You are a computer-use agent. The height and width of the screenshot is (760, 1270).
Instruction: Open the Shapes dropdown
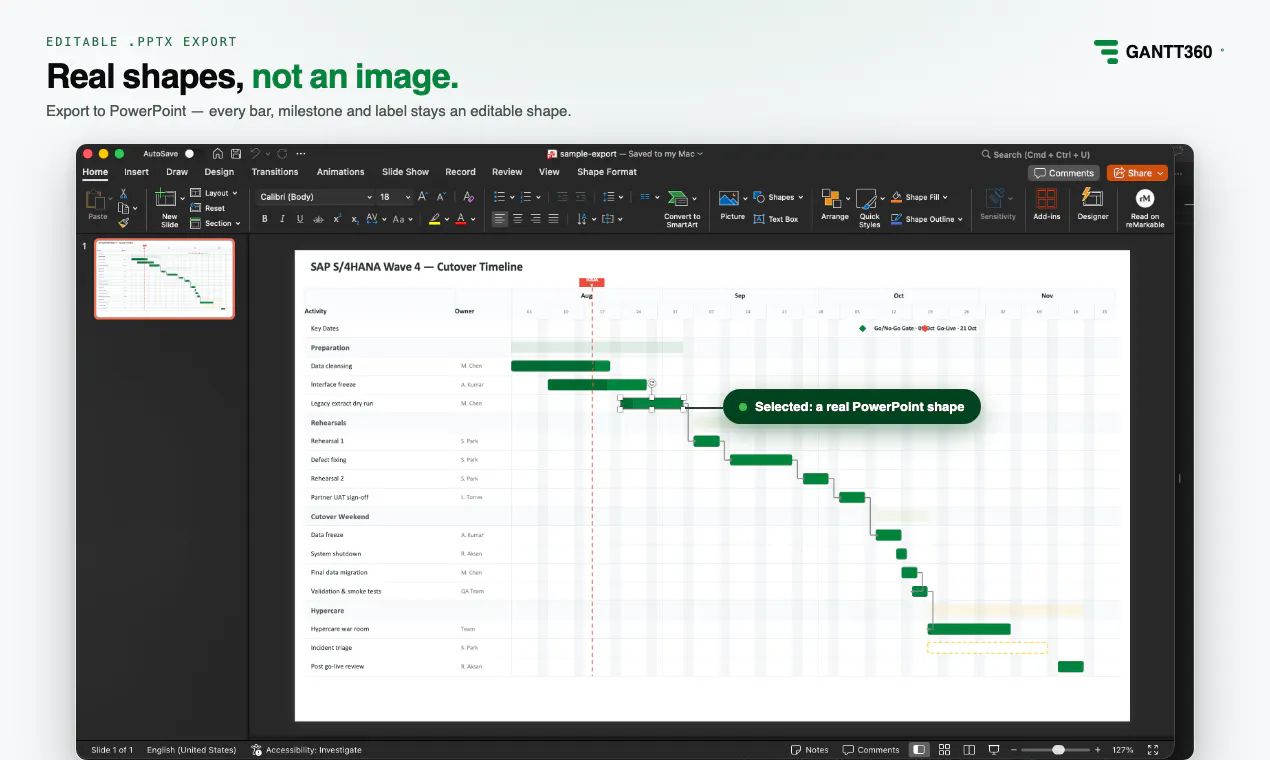pos(778,197)
